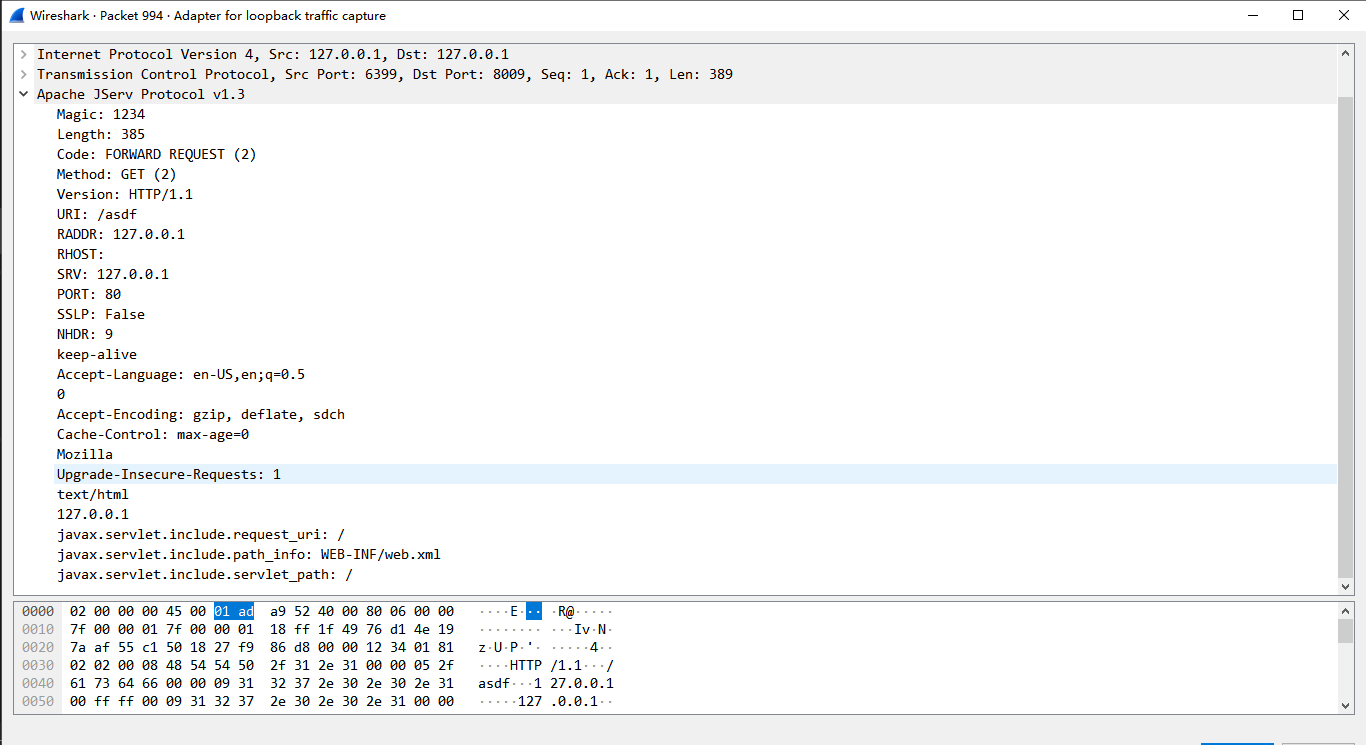Select the keep-alive row
This screenshot has height=745, width=1366.
coord(97,354)
